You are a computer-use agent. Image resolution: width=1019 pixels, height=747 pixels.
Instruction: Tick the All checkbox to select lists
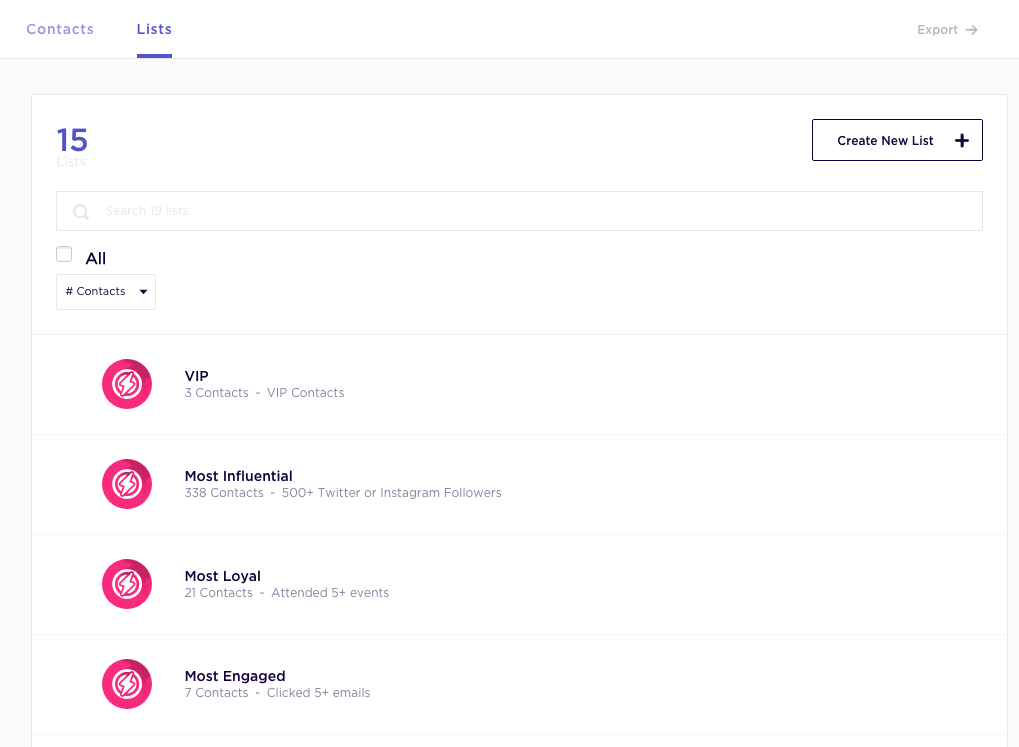[x=65, y=254]
